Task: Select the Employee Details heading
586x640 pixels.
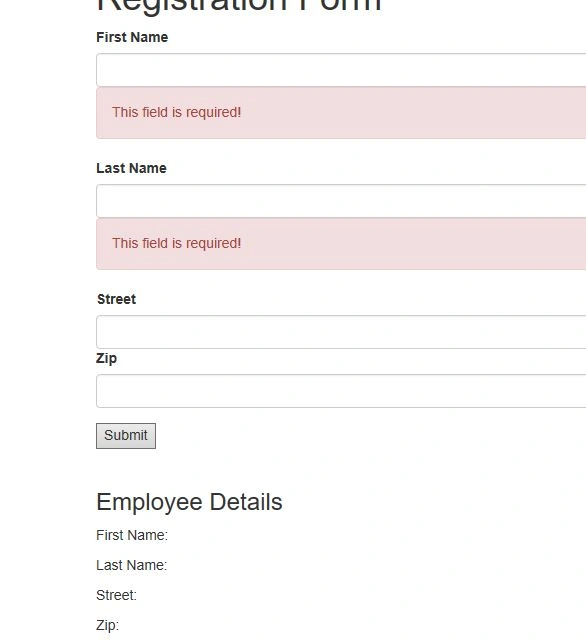Action: tap(189, 502)
